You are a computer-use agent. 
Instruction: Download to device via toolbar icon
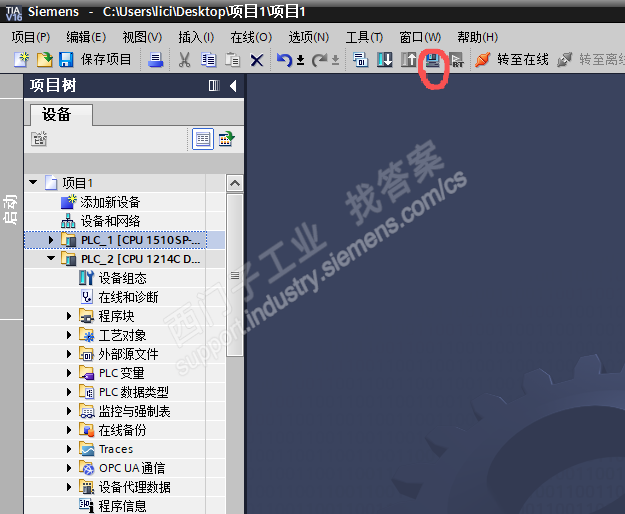tap(385, 60)
